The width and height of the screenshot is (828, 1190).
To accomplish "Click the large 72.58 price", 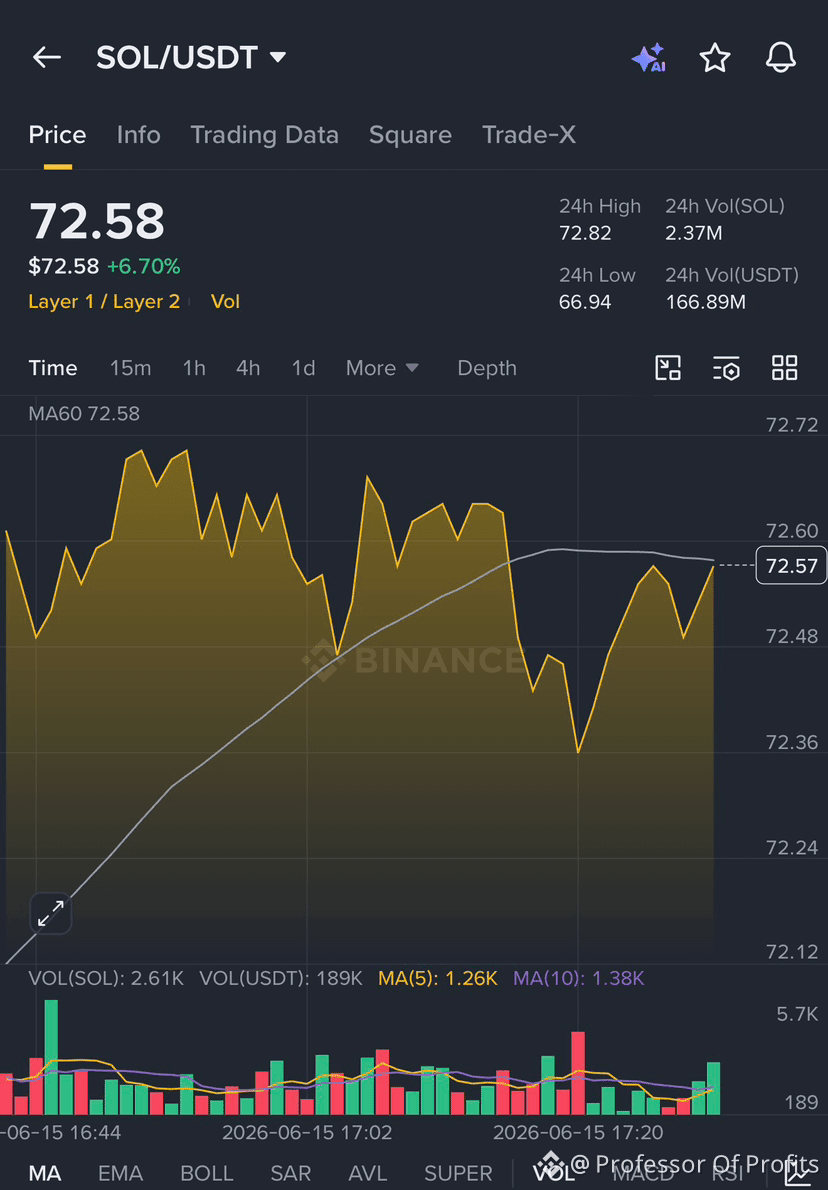I will point(96,221).
